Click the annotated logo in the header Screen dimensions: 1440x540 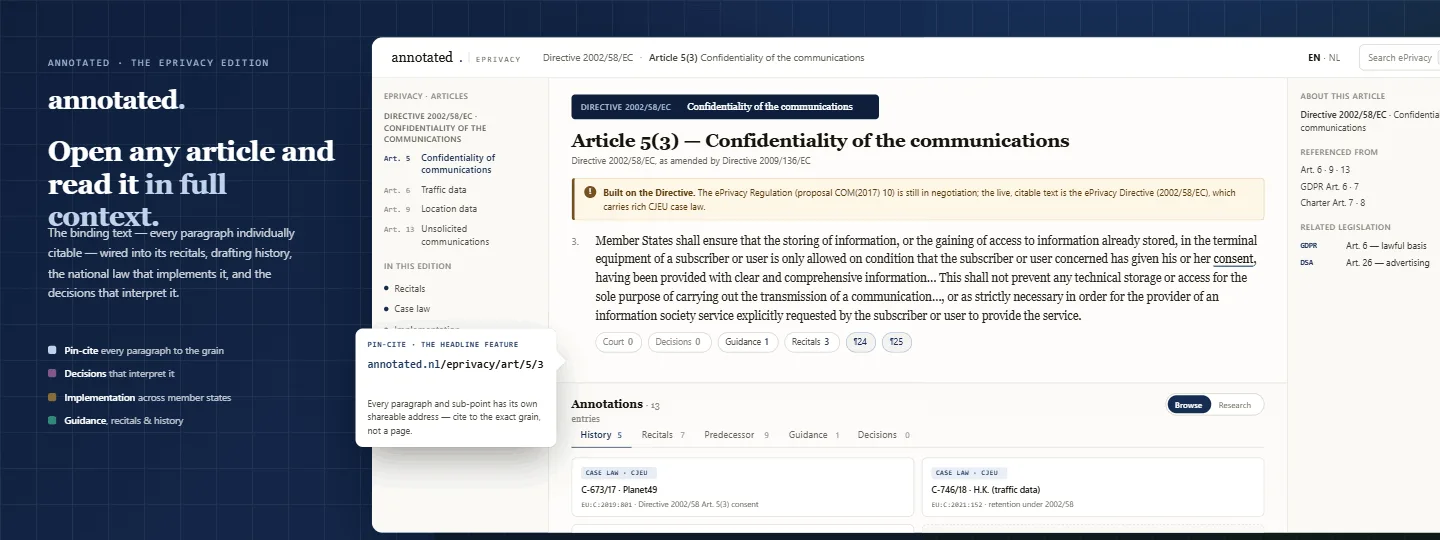(x=427, y=58)
